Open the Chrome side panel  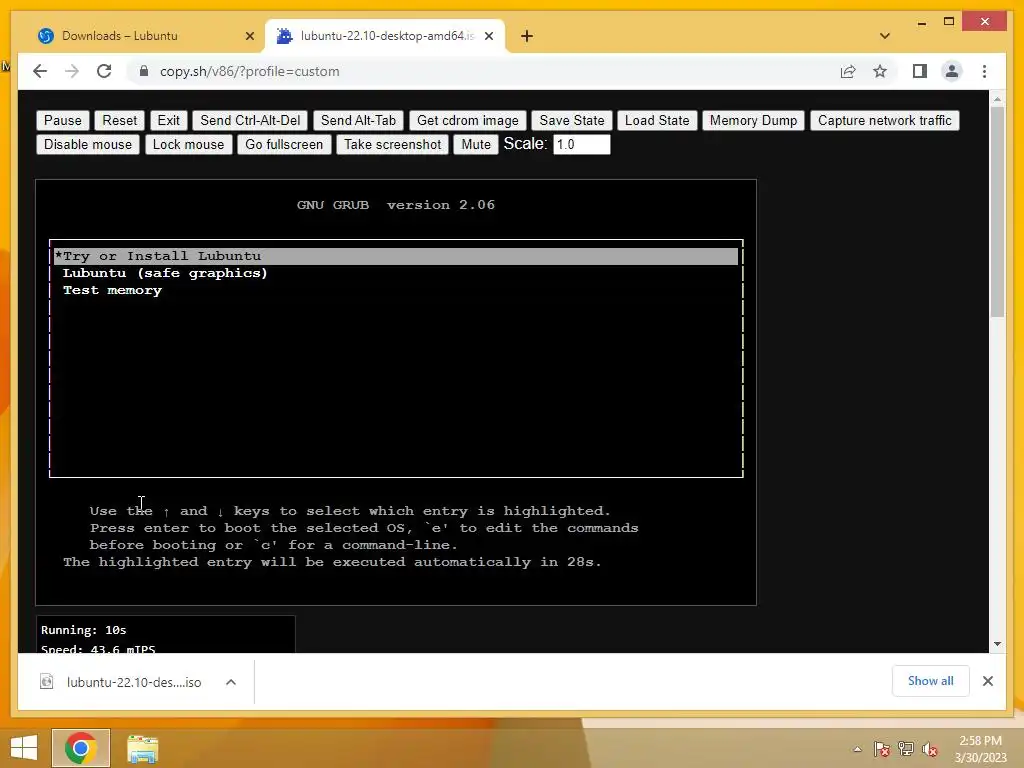point(920,71)
